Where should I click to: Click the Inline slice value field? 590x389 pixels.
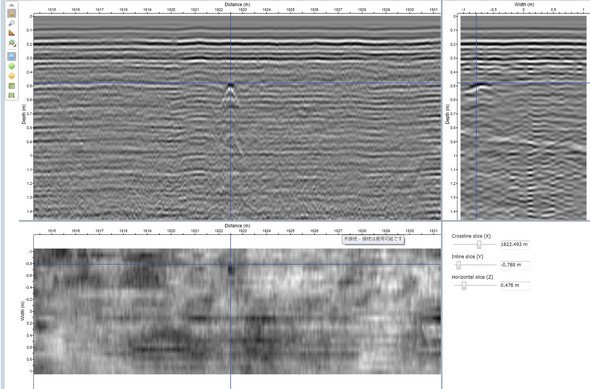pyautogui.click(x=515, y=265)
